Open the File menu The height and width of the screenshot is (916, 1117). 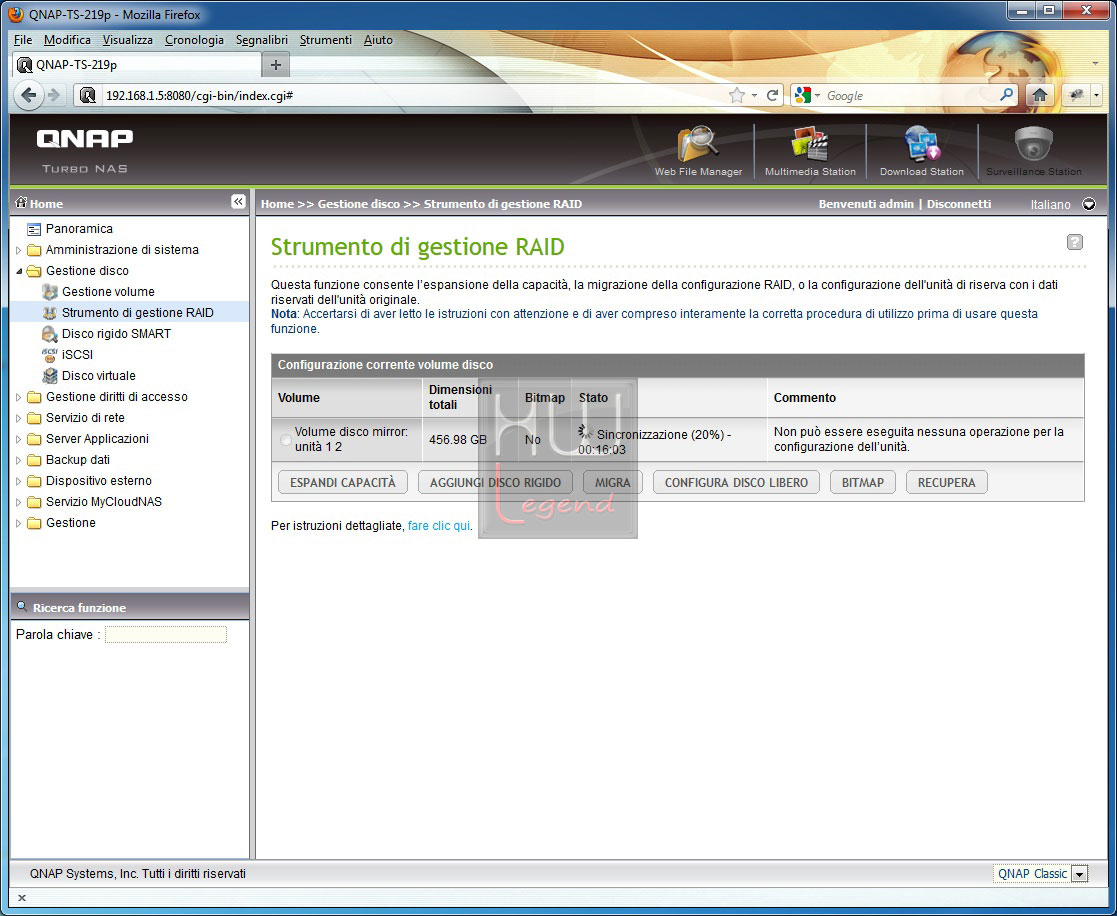(x=23, y=40)
